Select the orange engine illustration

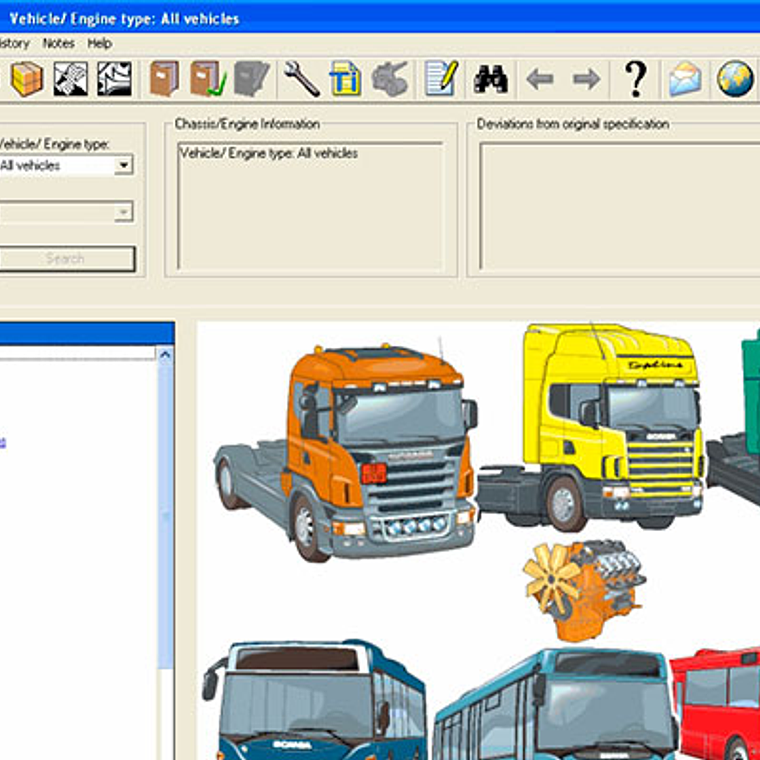tap(581, 588)
